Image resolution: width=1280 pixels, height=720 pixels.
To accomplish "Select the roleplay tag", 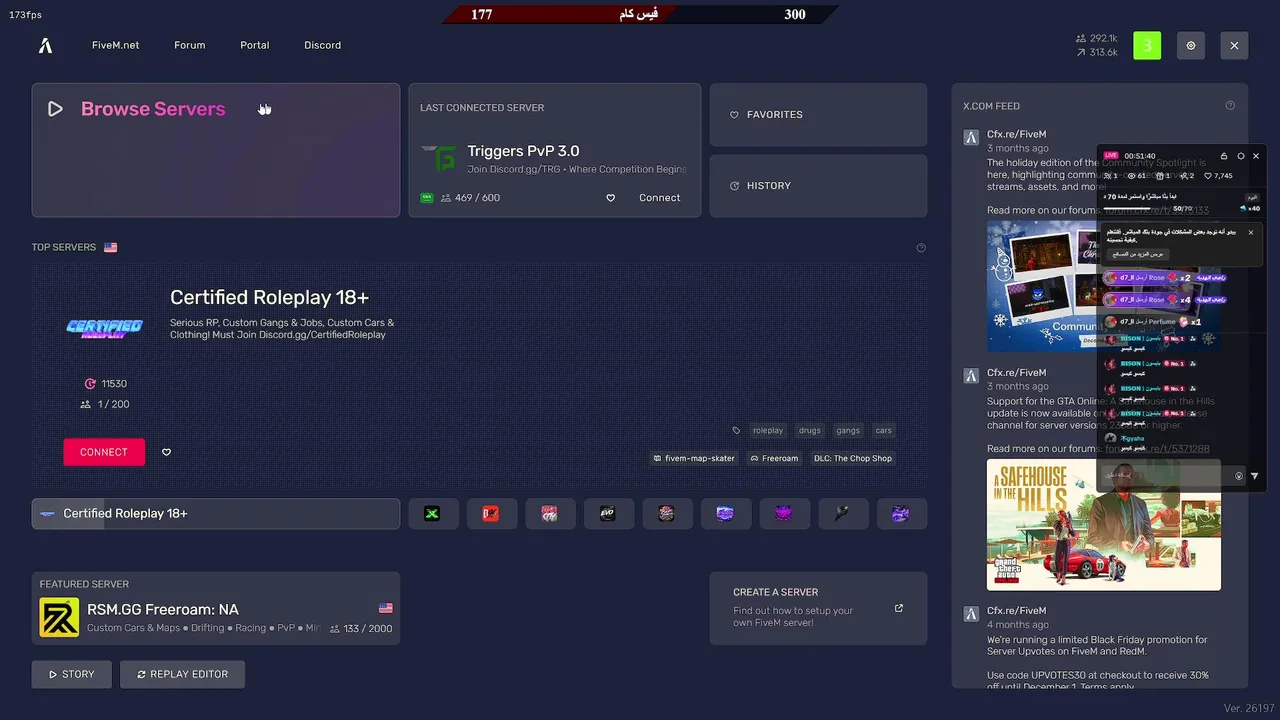I will tap(768, 431).
